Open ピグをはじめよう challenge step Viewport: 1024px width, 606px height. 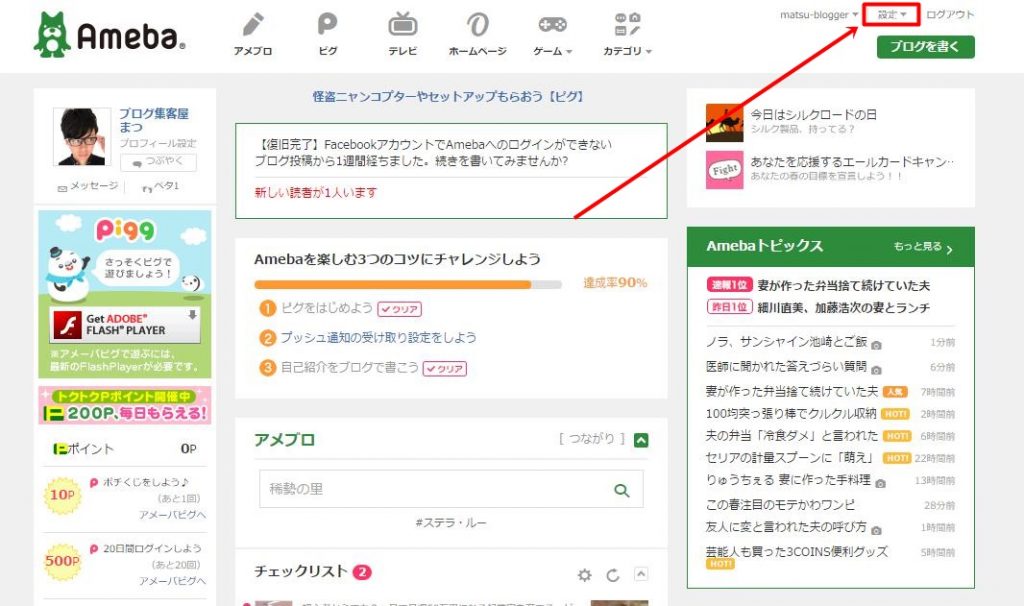(x=327, y=308)
